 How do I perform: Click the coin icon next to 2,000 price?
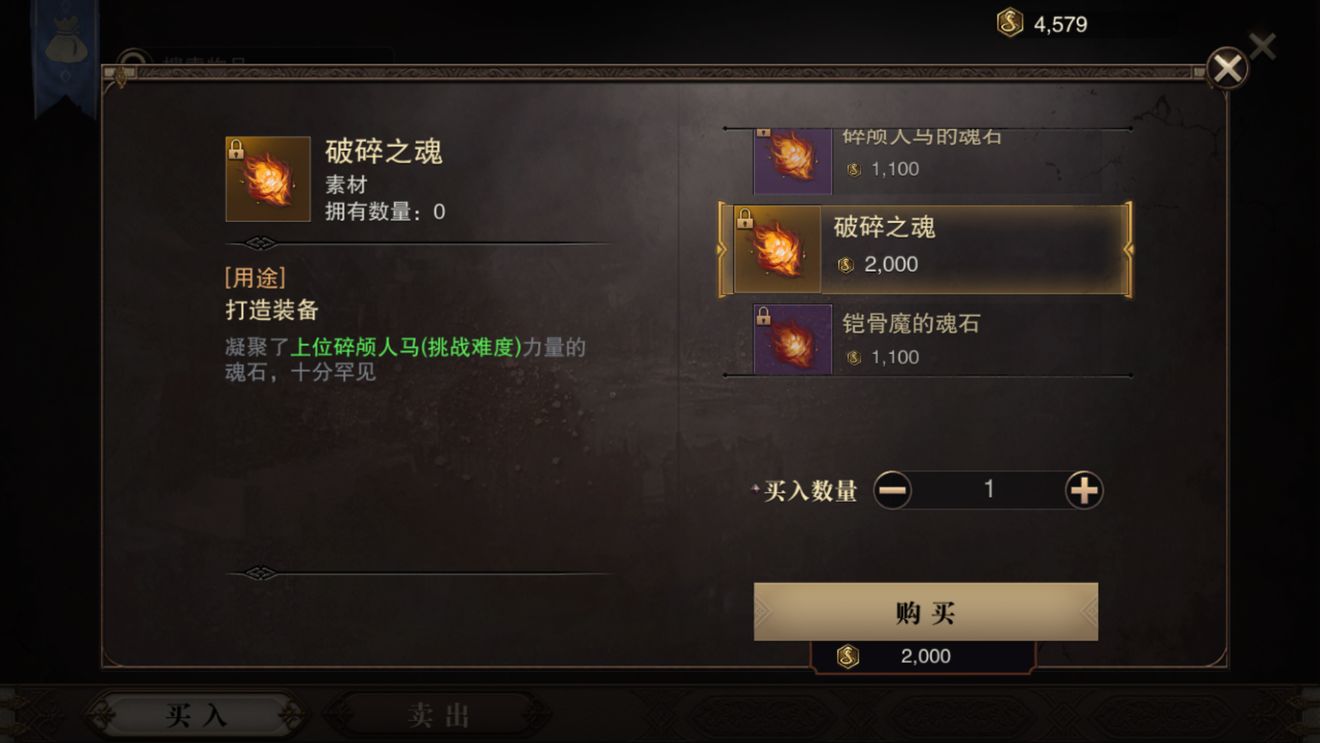pyautogui.click(x=846, y=265)
